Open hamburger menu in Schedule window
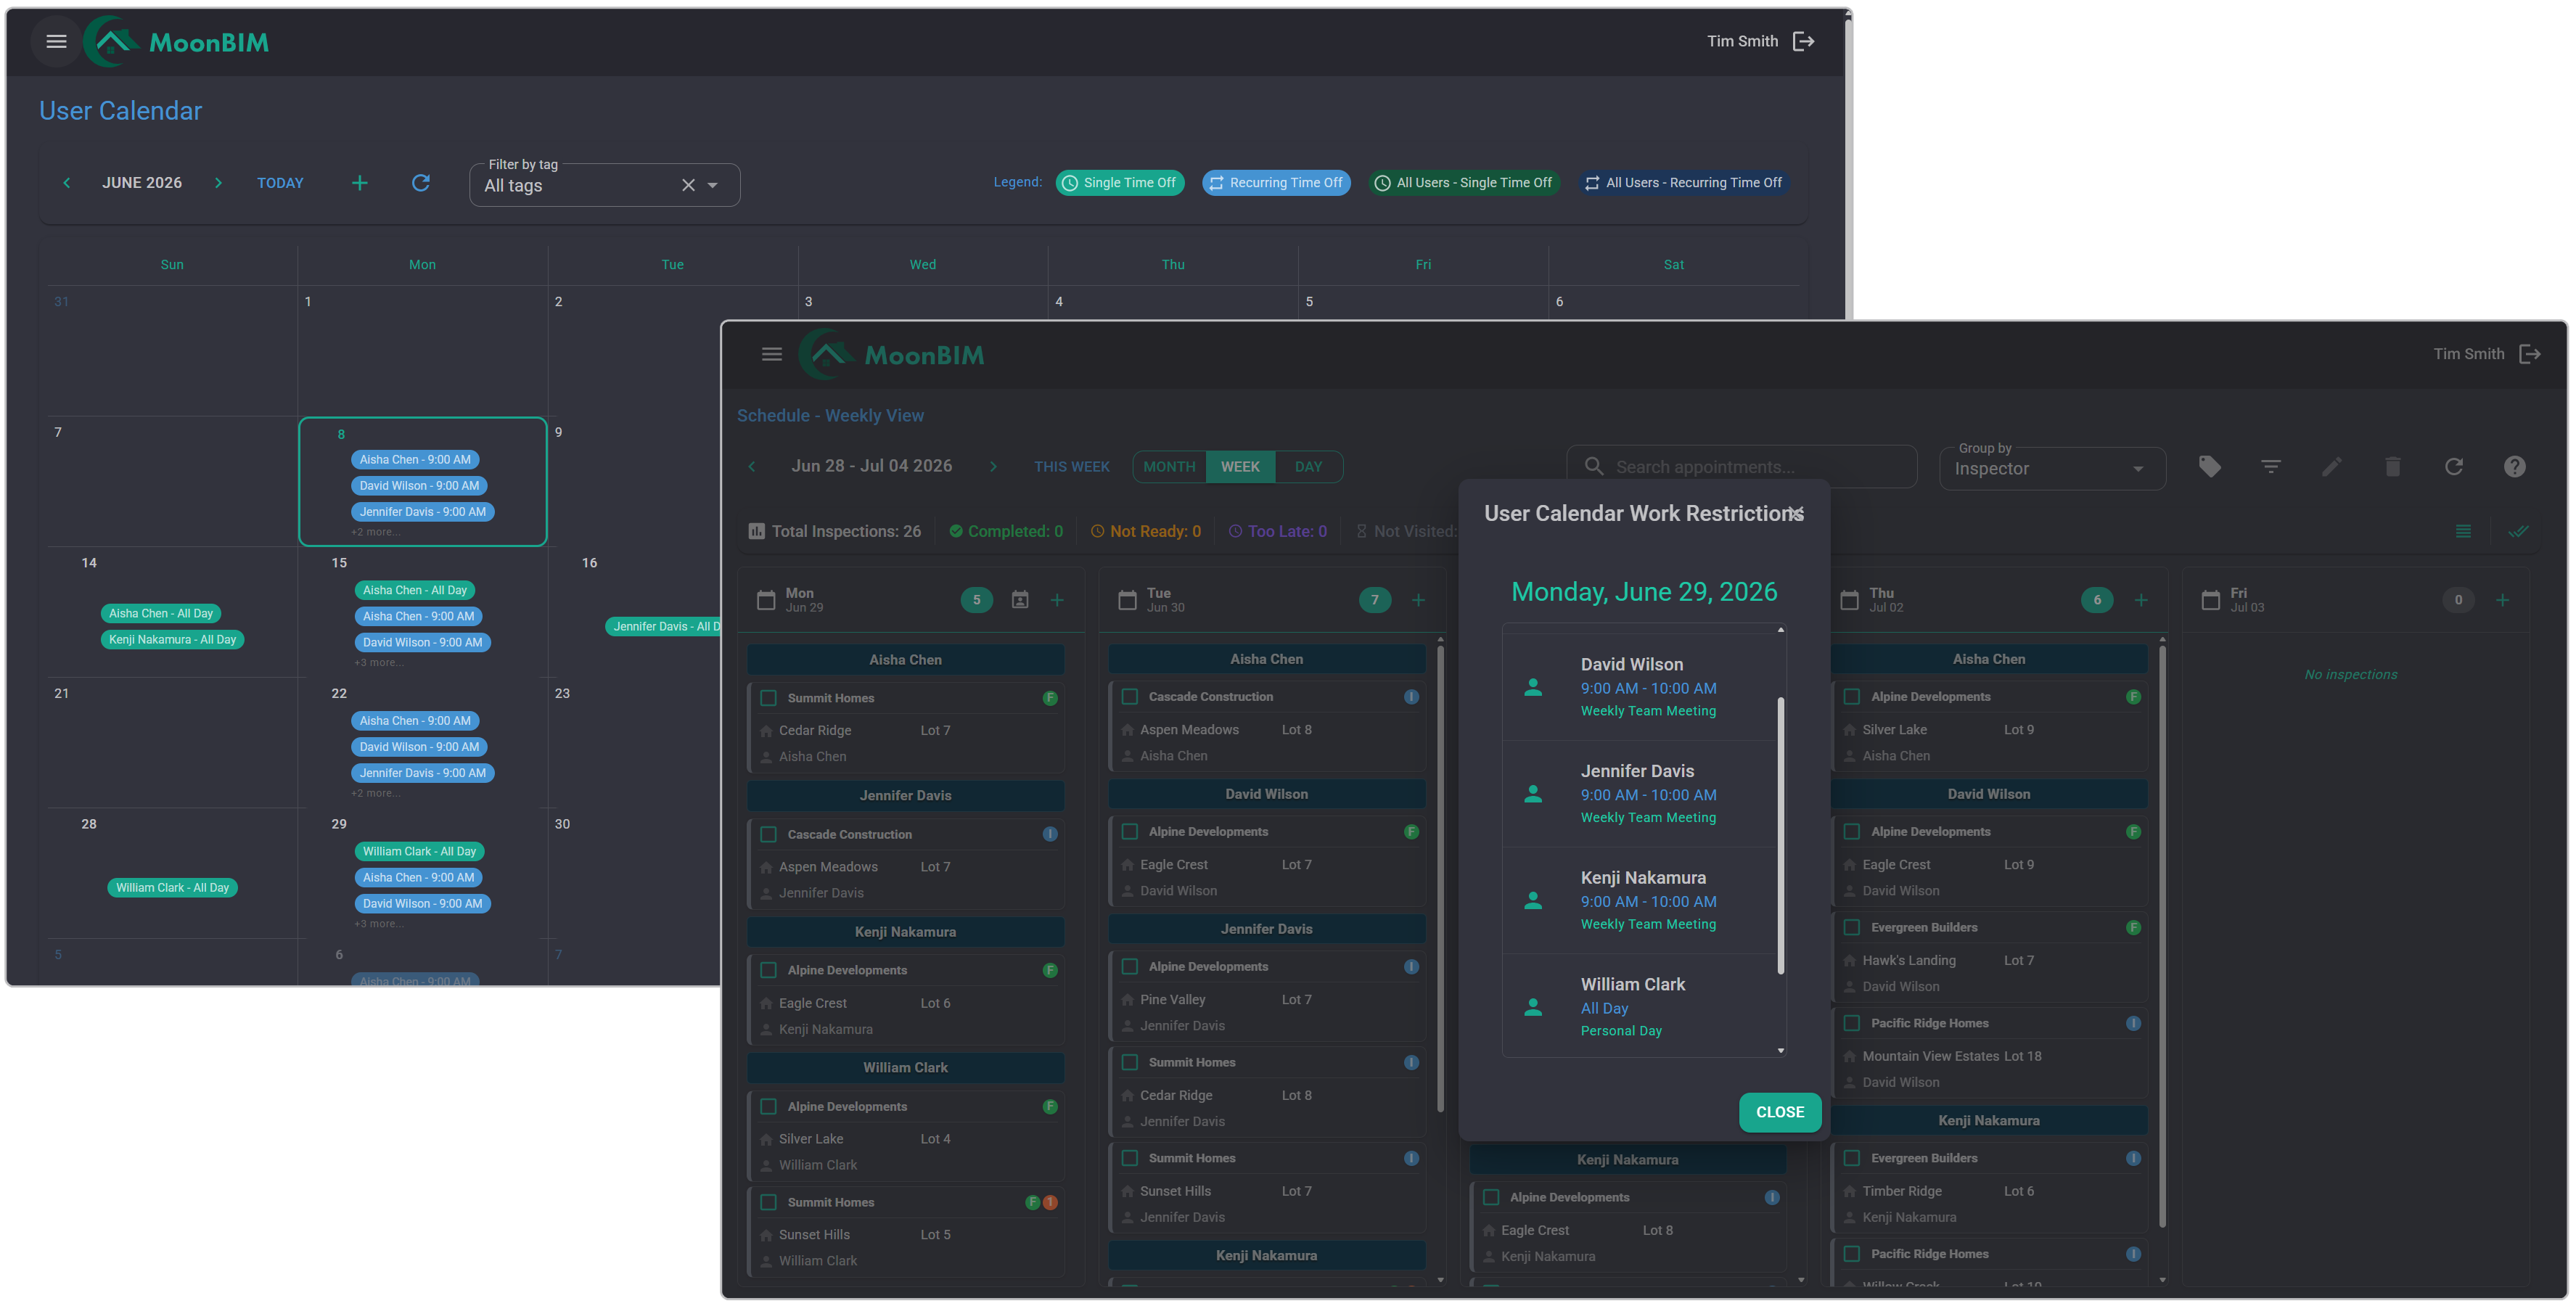Image resolution: width=2576 pixels, height=1306 pixels. (771, 354)
